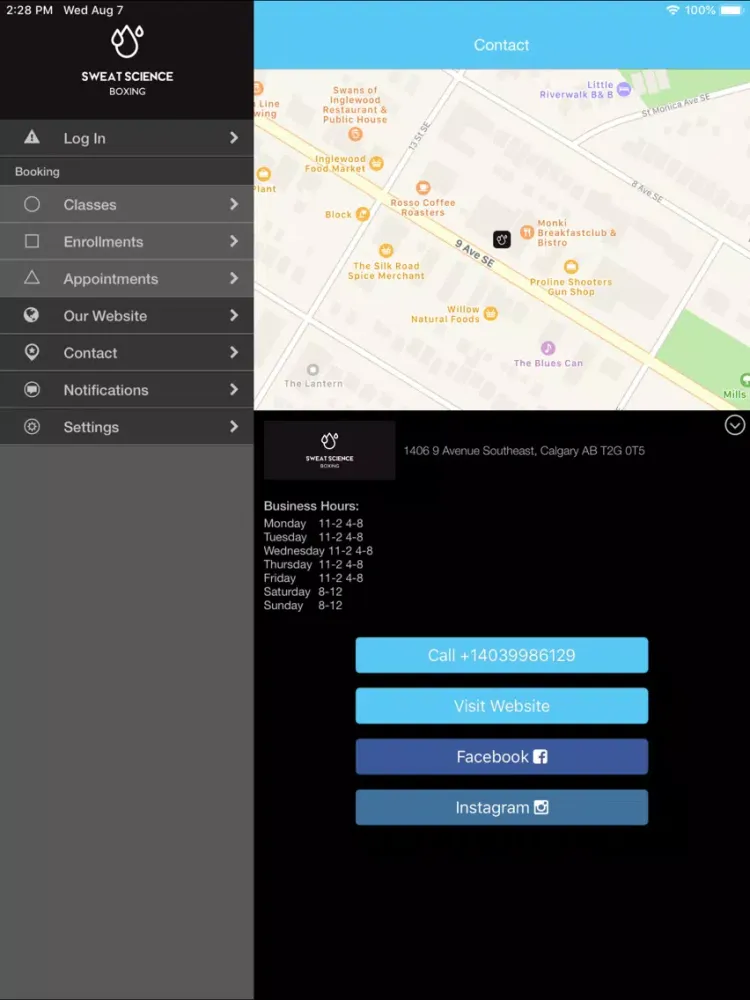The width and height of the screenshot is (750, 1000).
Task: Click the triangle icon next to Appointments
Action: 32,277
